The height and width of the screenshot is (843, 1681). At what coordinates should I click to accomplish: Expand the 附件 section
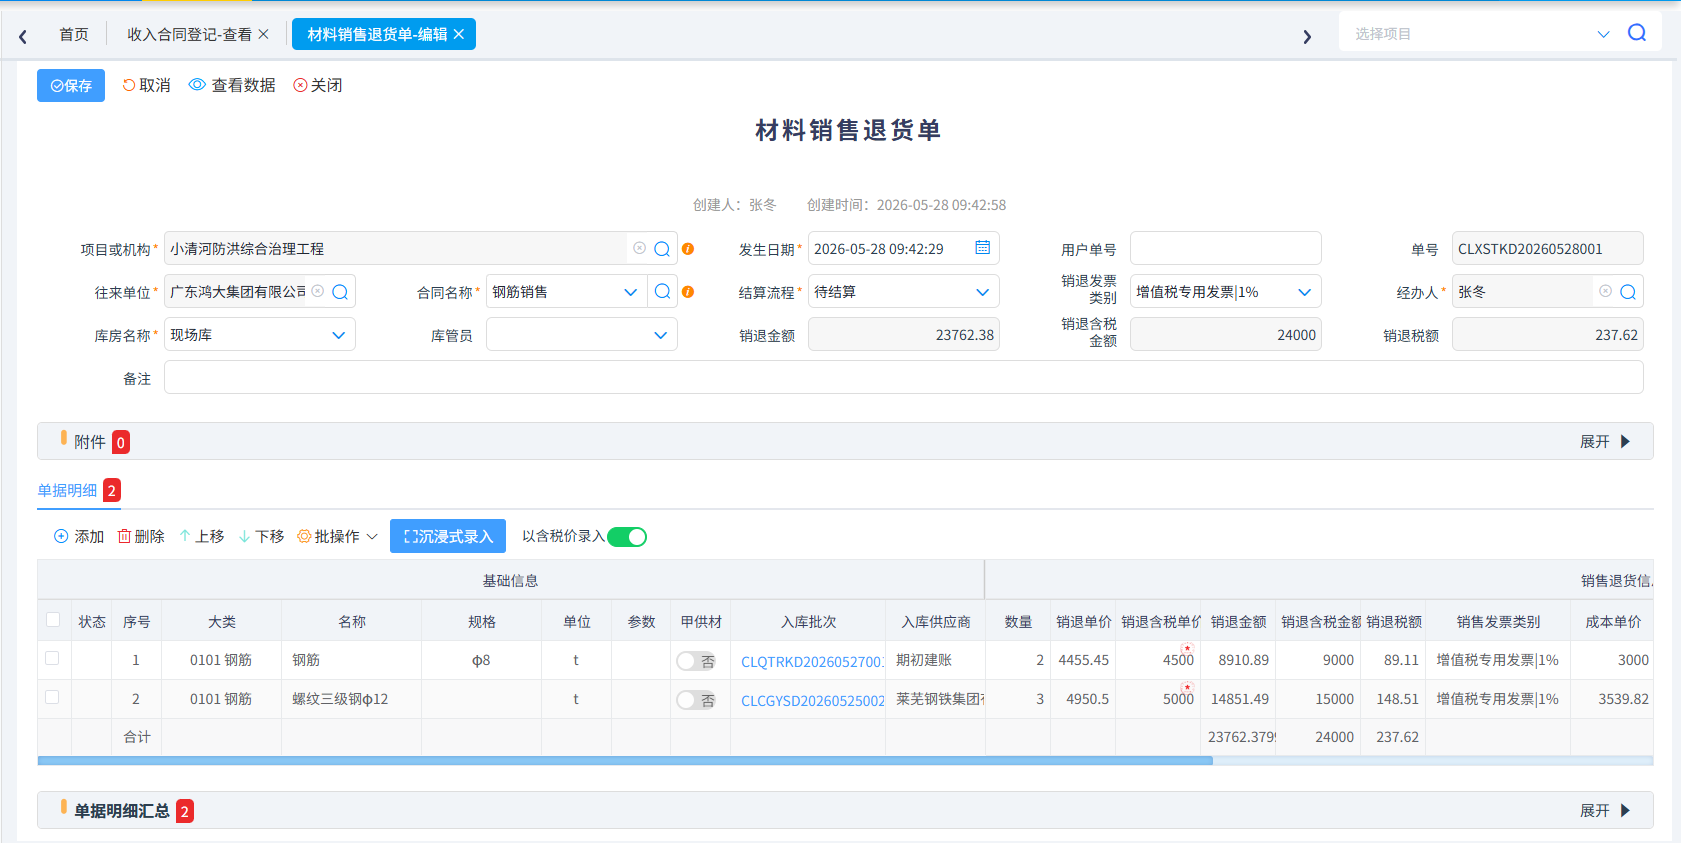click(1605, 442)
